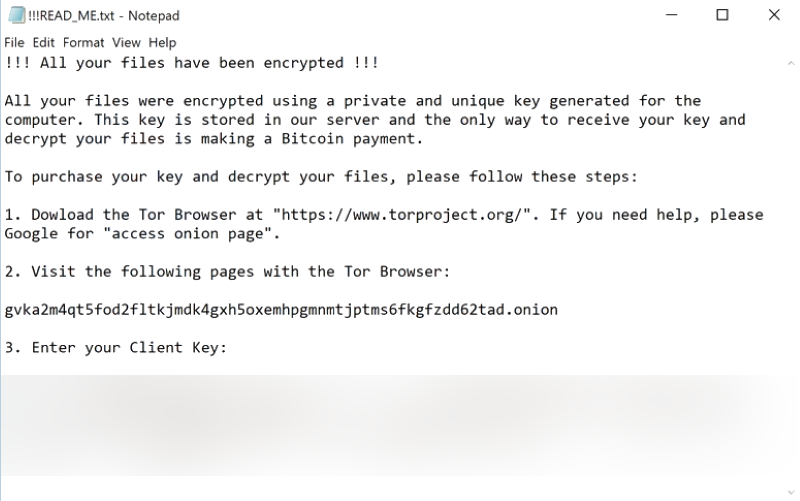Maximize the Notepad window

coord(722,15)
